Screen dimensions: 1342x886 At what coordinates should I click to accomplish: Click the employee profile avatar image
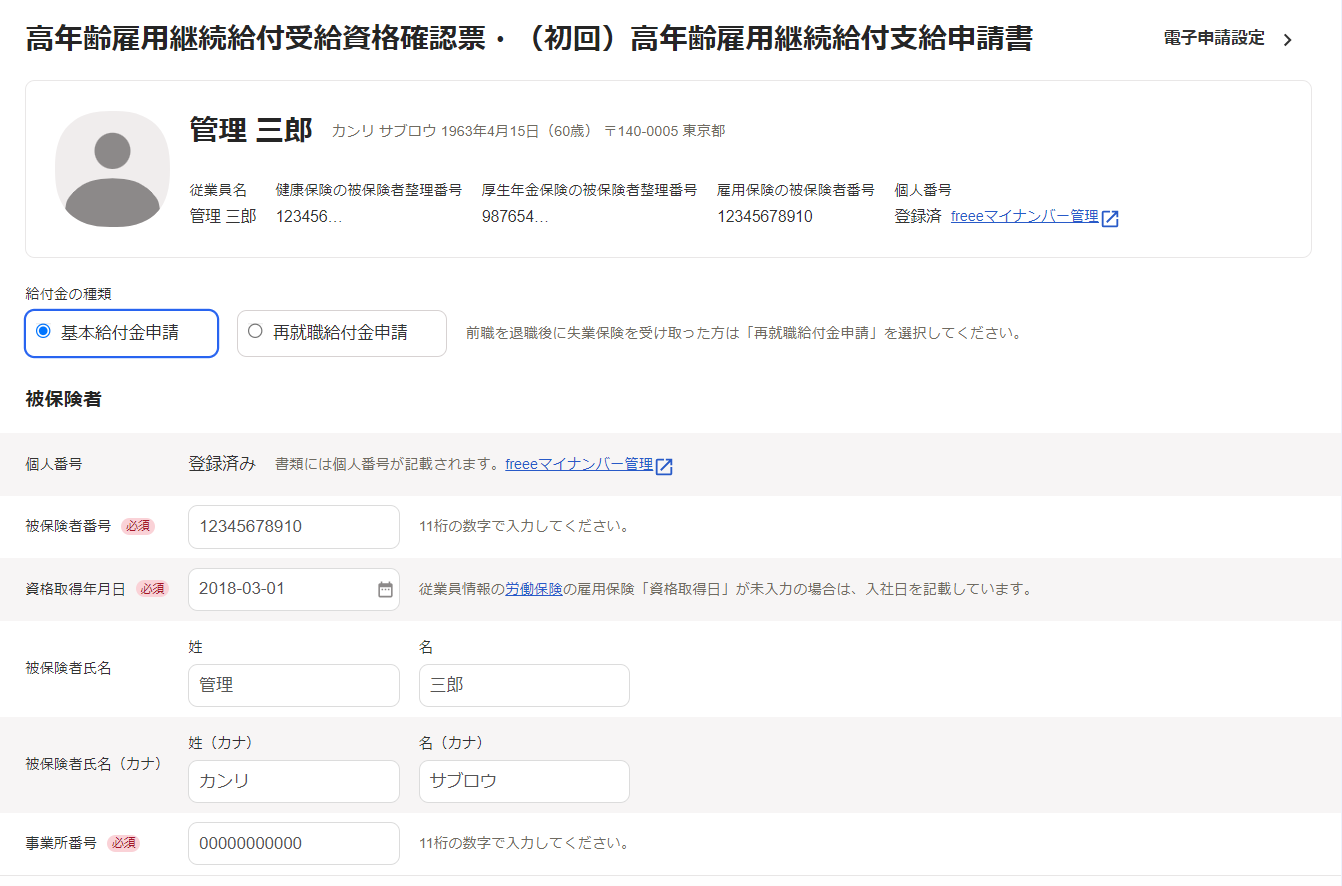pos(112,169)
